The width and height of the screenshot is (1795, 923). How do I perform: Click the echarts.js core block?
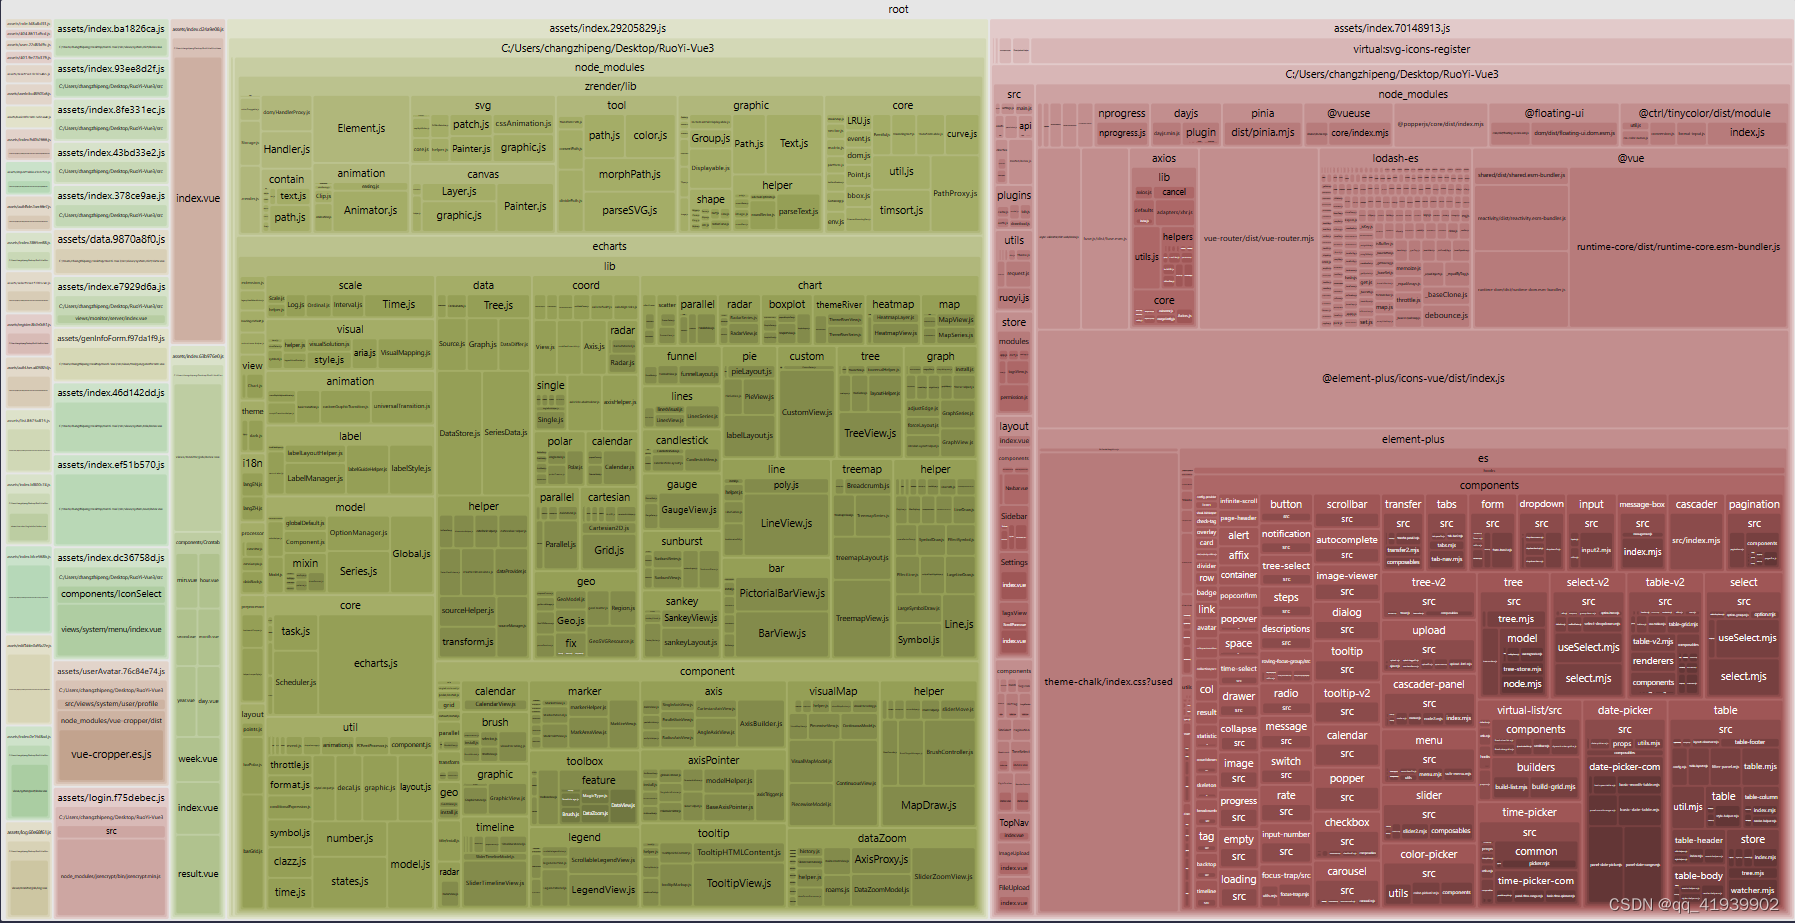click(375, 663)
